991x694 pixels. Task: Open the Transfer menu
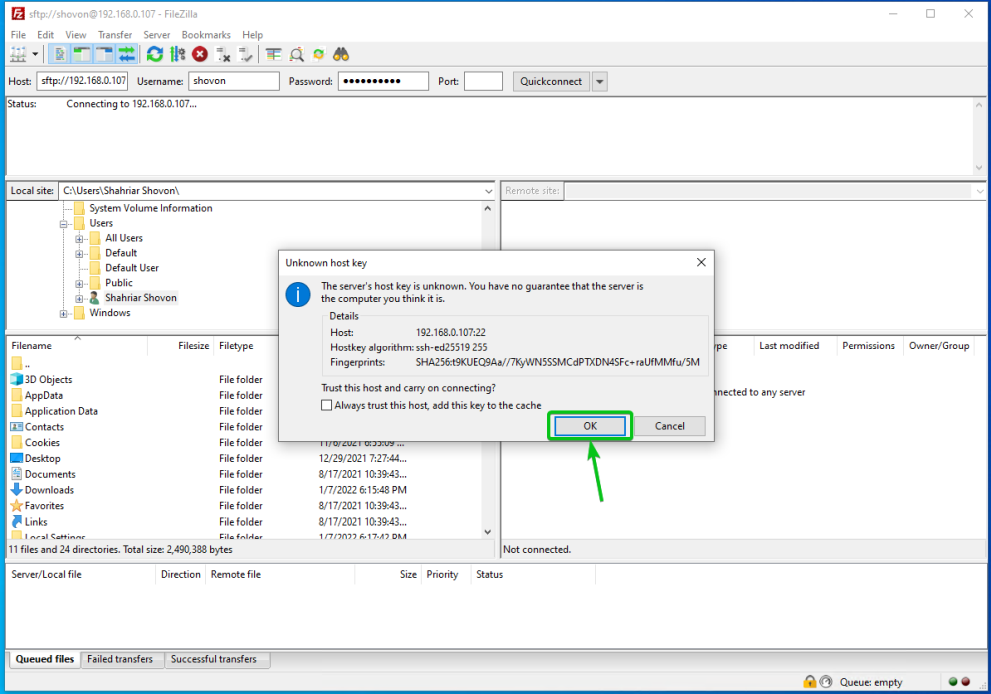click(114, 35)
